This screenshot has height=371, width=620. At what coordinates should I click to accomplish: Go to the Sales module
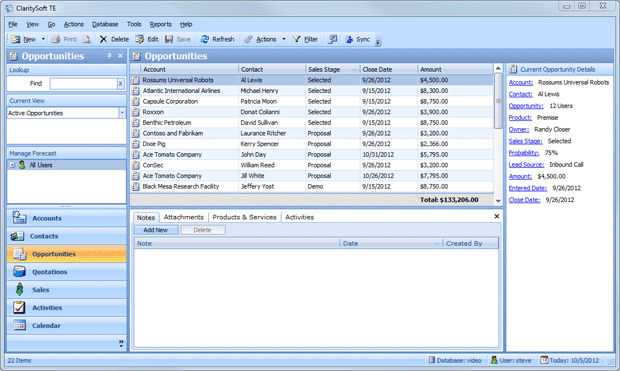(x=66, y=290)
